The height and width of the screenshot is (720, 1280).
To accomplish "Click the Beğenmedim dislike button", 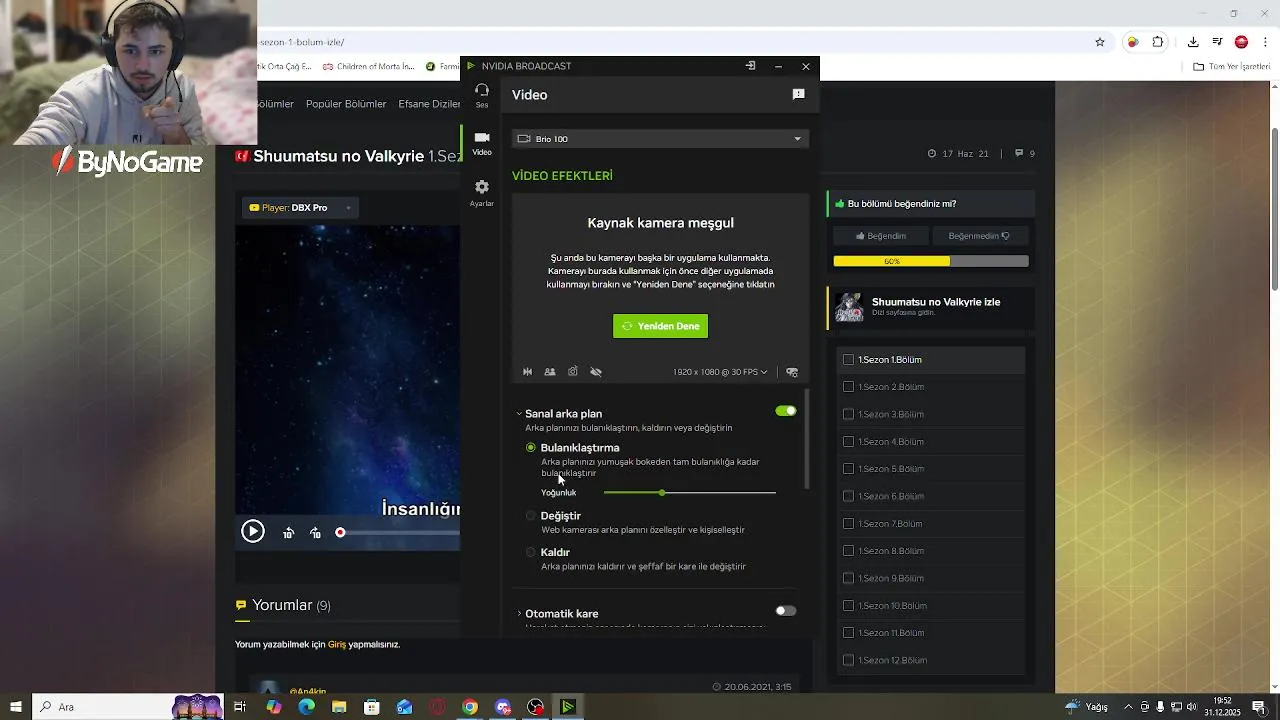I will click(x=979, y=236).
